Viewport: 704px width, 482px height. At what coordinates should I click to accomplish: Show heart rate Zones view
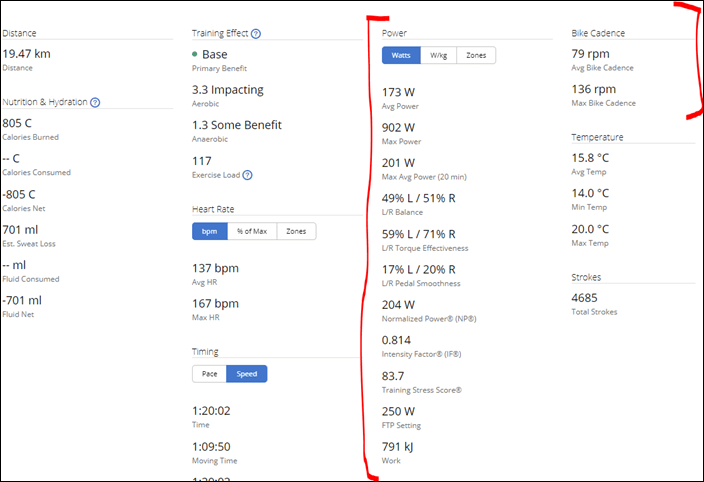(x=296, y=231)
